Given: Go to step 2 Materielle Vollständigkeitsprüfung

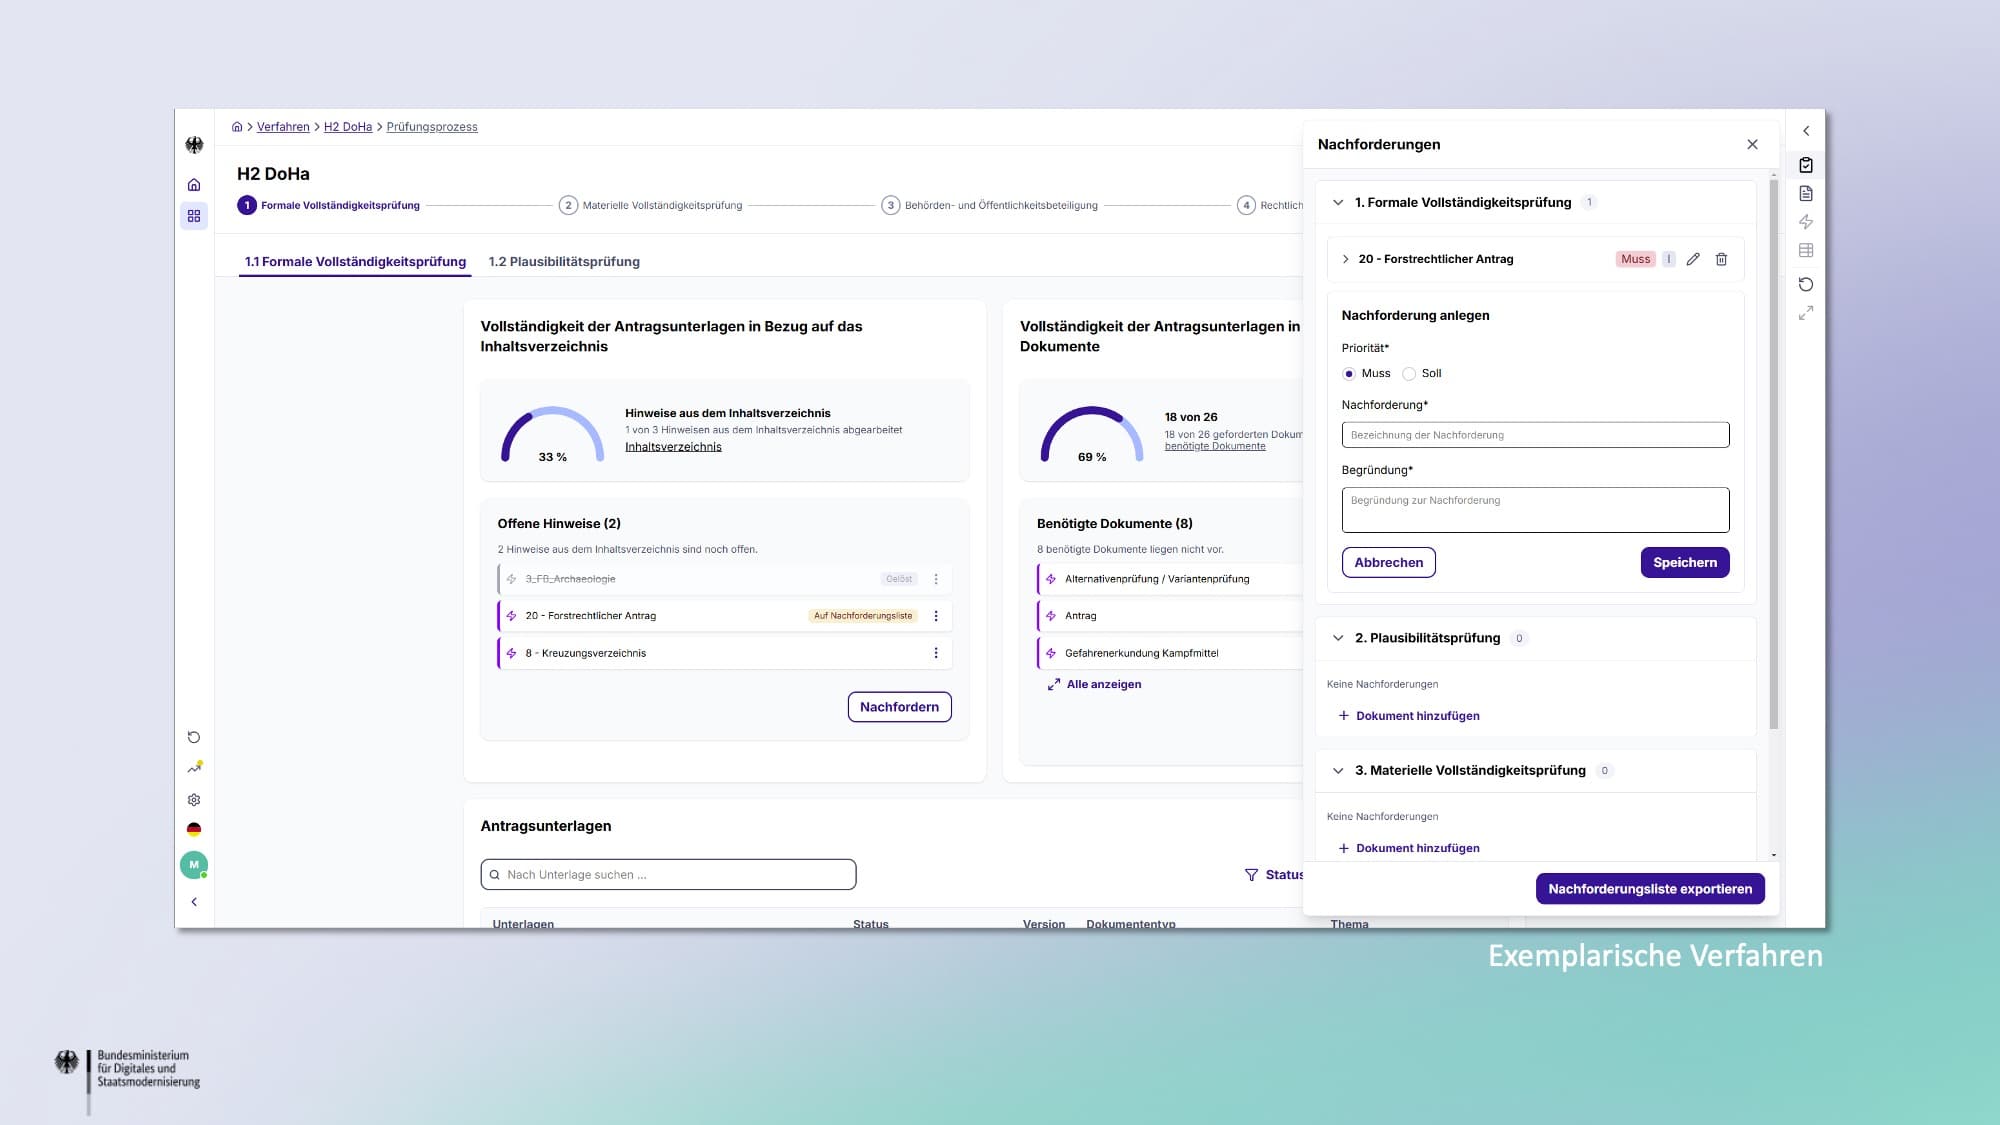Looking at the screenshot, I should (x=652, y=205).
